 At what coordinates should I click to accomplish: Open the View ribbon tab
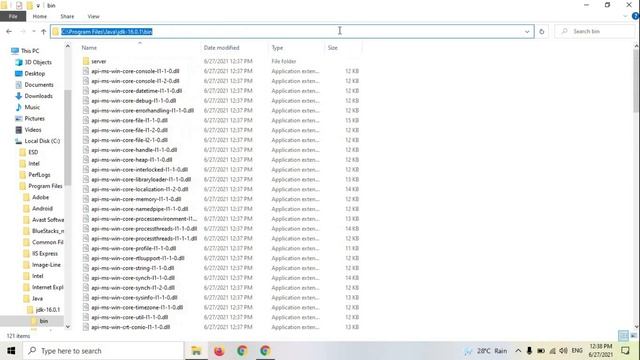[93, 16]
